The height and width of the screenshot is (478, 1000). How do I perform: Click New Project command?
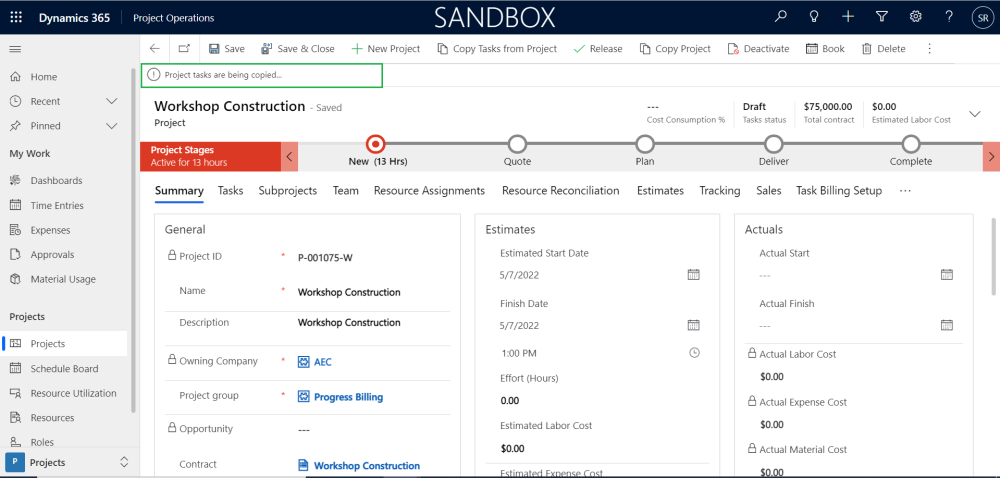(386, 48)
